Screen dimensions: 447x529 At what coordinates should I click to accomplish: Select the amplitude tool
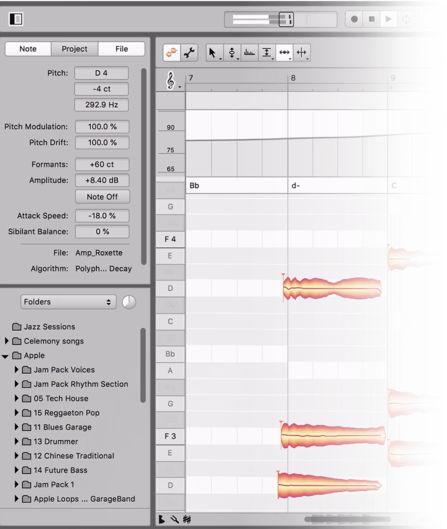click(267, 53)
